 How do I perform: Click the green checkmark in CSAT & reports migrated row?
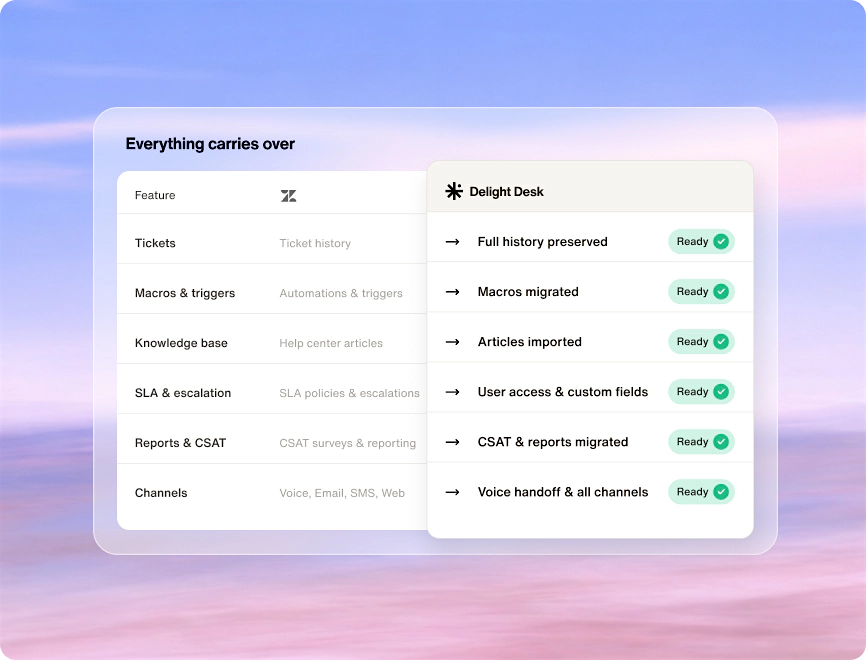point(721,442)
